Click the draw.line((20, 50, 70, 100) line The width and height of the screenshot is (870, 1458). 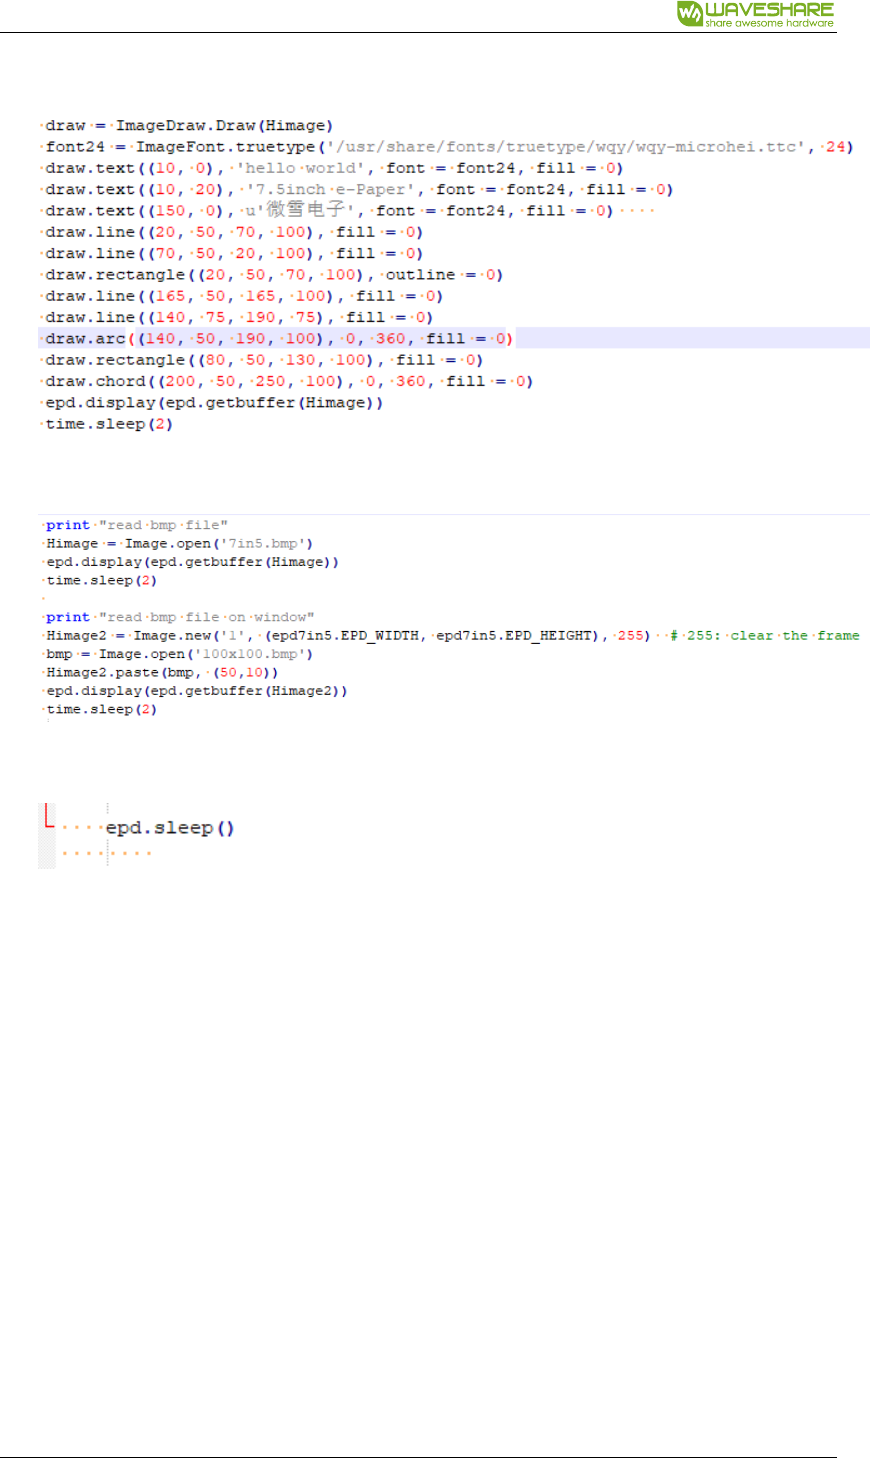point(234,232)
